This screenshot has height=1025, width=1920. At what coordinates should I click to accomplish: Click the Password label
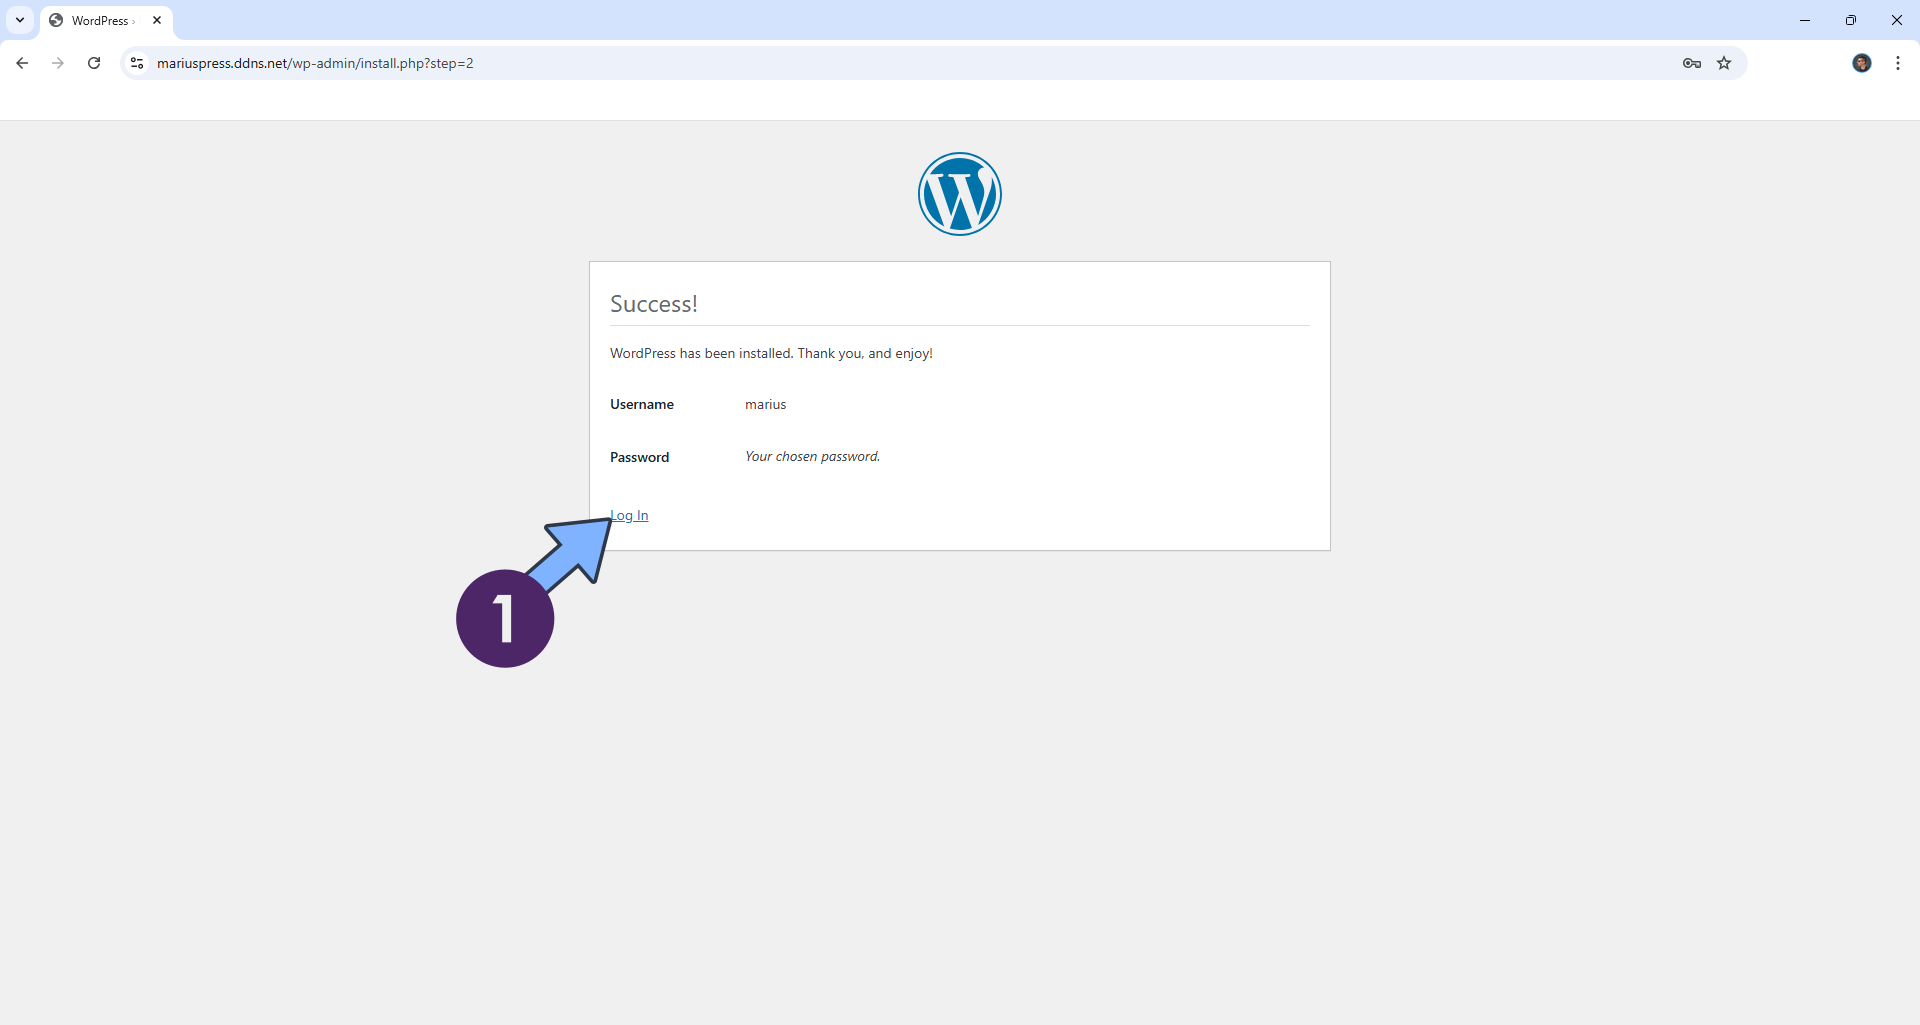tap(640, 458)
